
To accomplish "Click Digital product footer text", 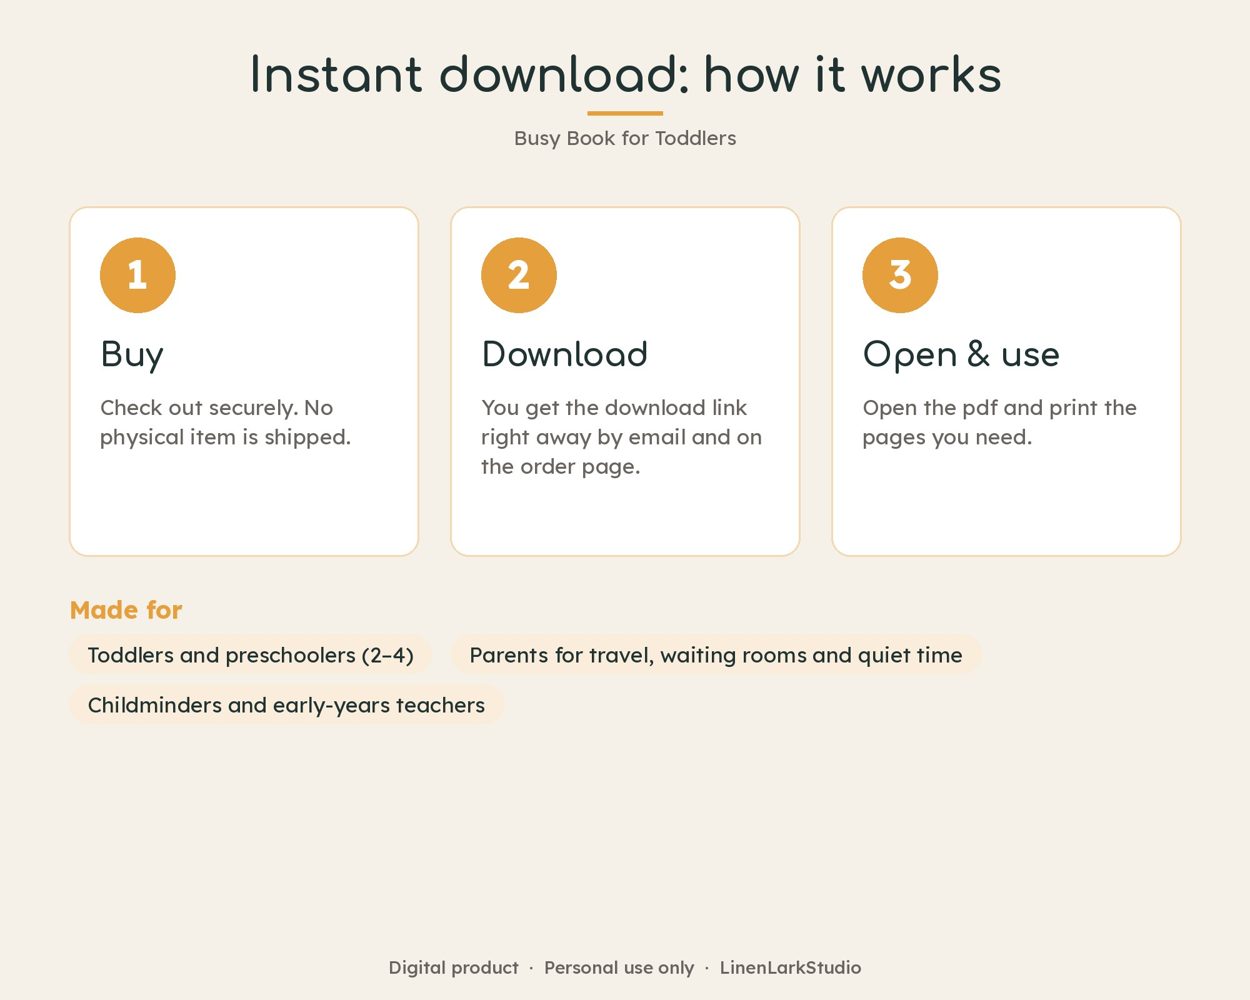I will point(454,967).
